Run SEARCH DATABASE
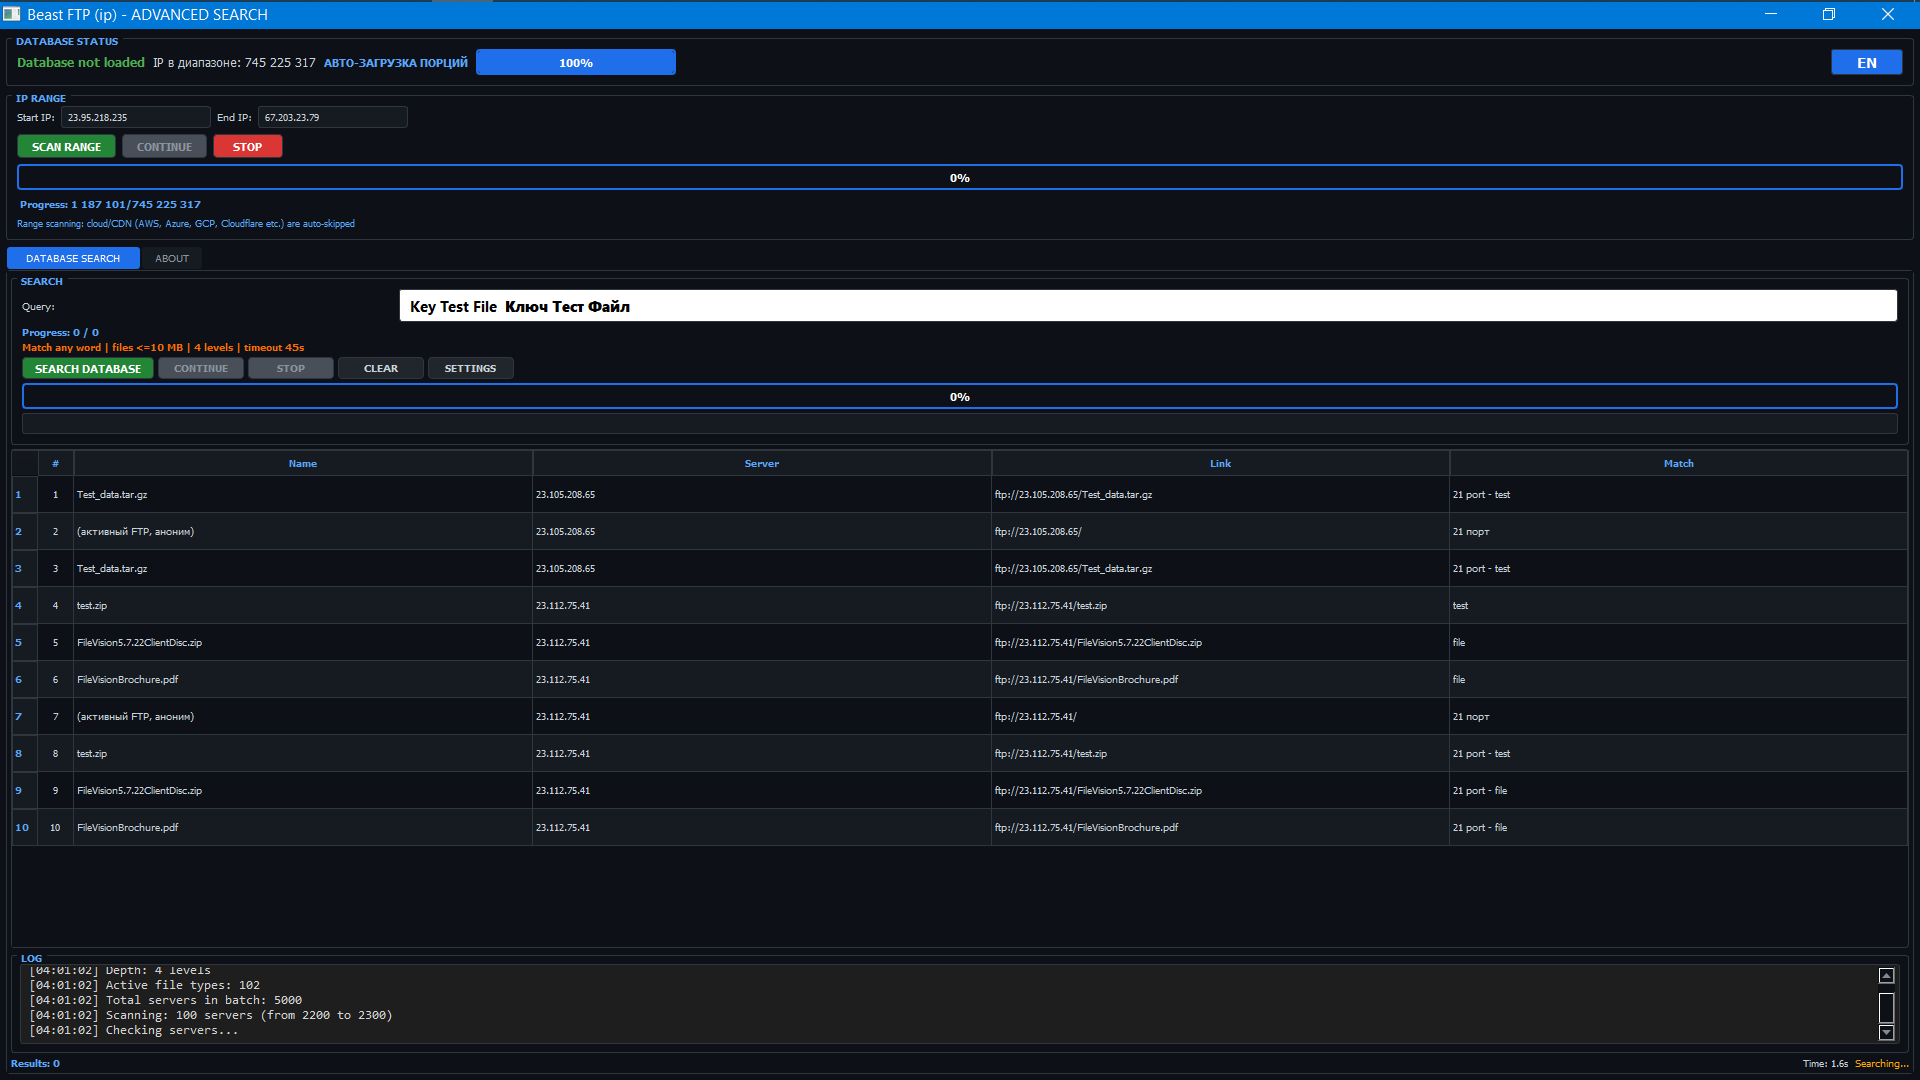Image resolution: width=1920 pixels, height=1080 pixels. [88, 368]
